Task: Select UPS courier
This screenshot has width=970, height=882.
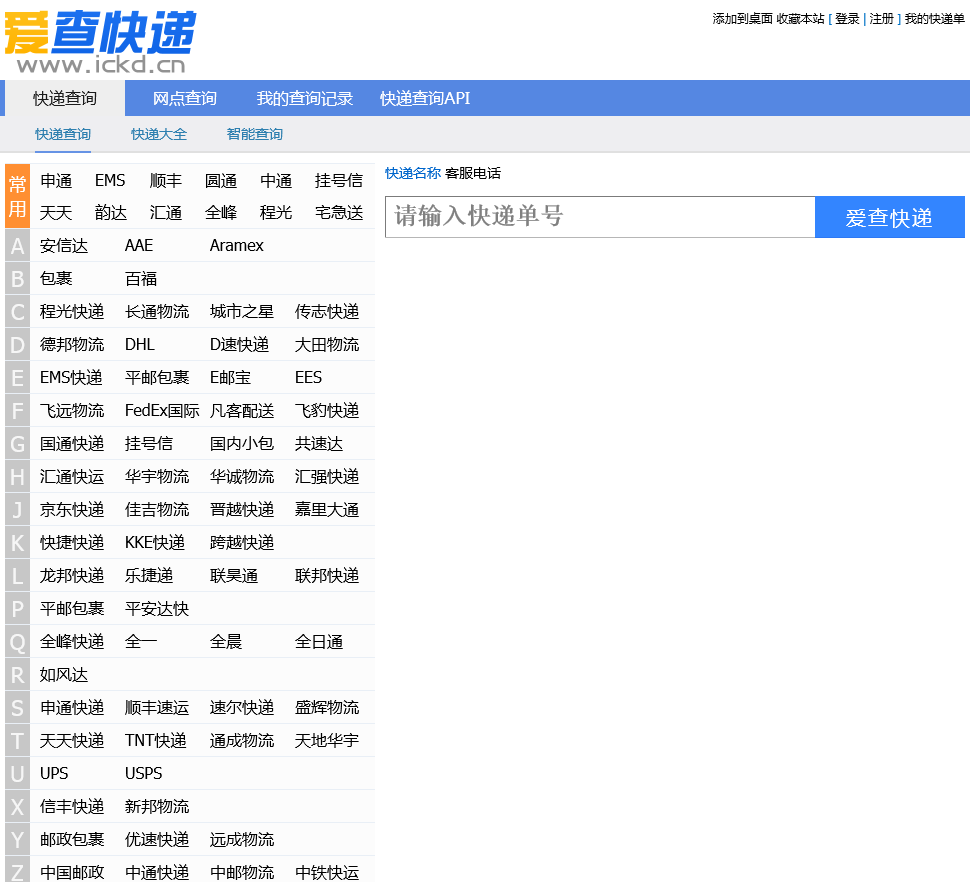Action: pyautogui.click(x=54, y=774)
